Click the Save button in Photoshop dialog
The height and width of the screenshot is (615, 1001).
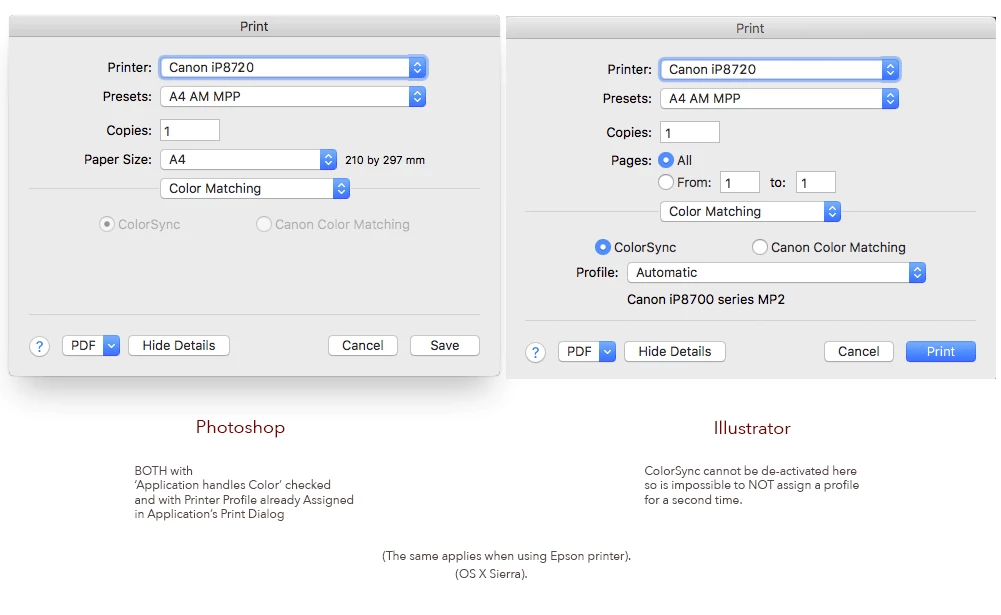tap(445, 345)
